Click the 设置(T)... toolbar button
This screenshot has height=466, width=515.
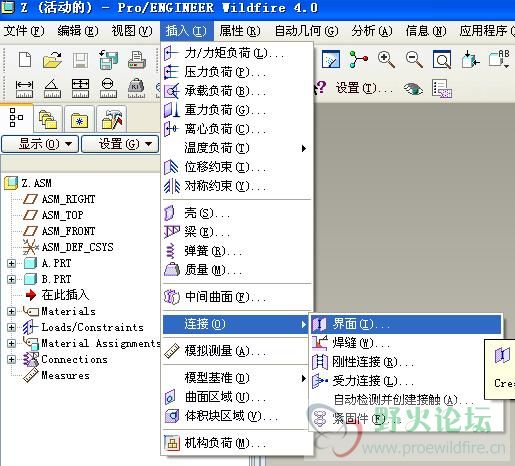point(364,88)
